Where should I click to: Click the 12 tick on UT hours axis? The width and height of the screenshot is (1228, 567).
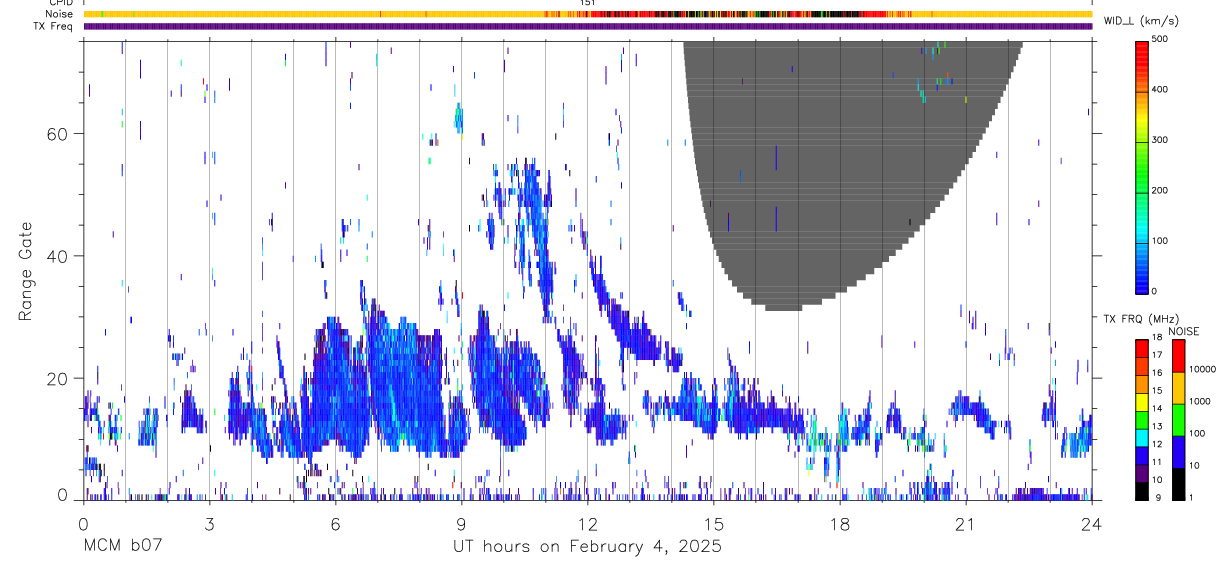click(x=587, y=523)
